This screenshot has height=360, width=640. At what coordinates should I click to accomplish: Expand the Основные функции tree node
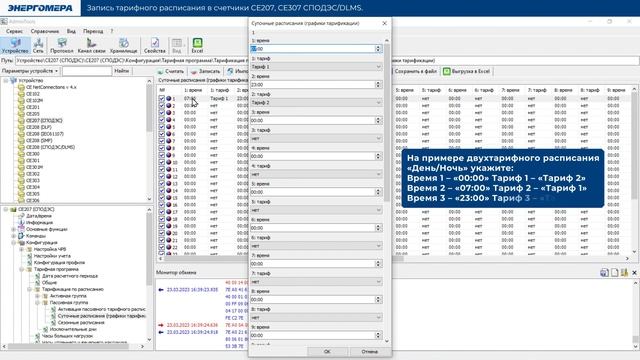[x=14, y=229]
